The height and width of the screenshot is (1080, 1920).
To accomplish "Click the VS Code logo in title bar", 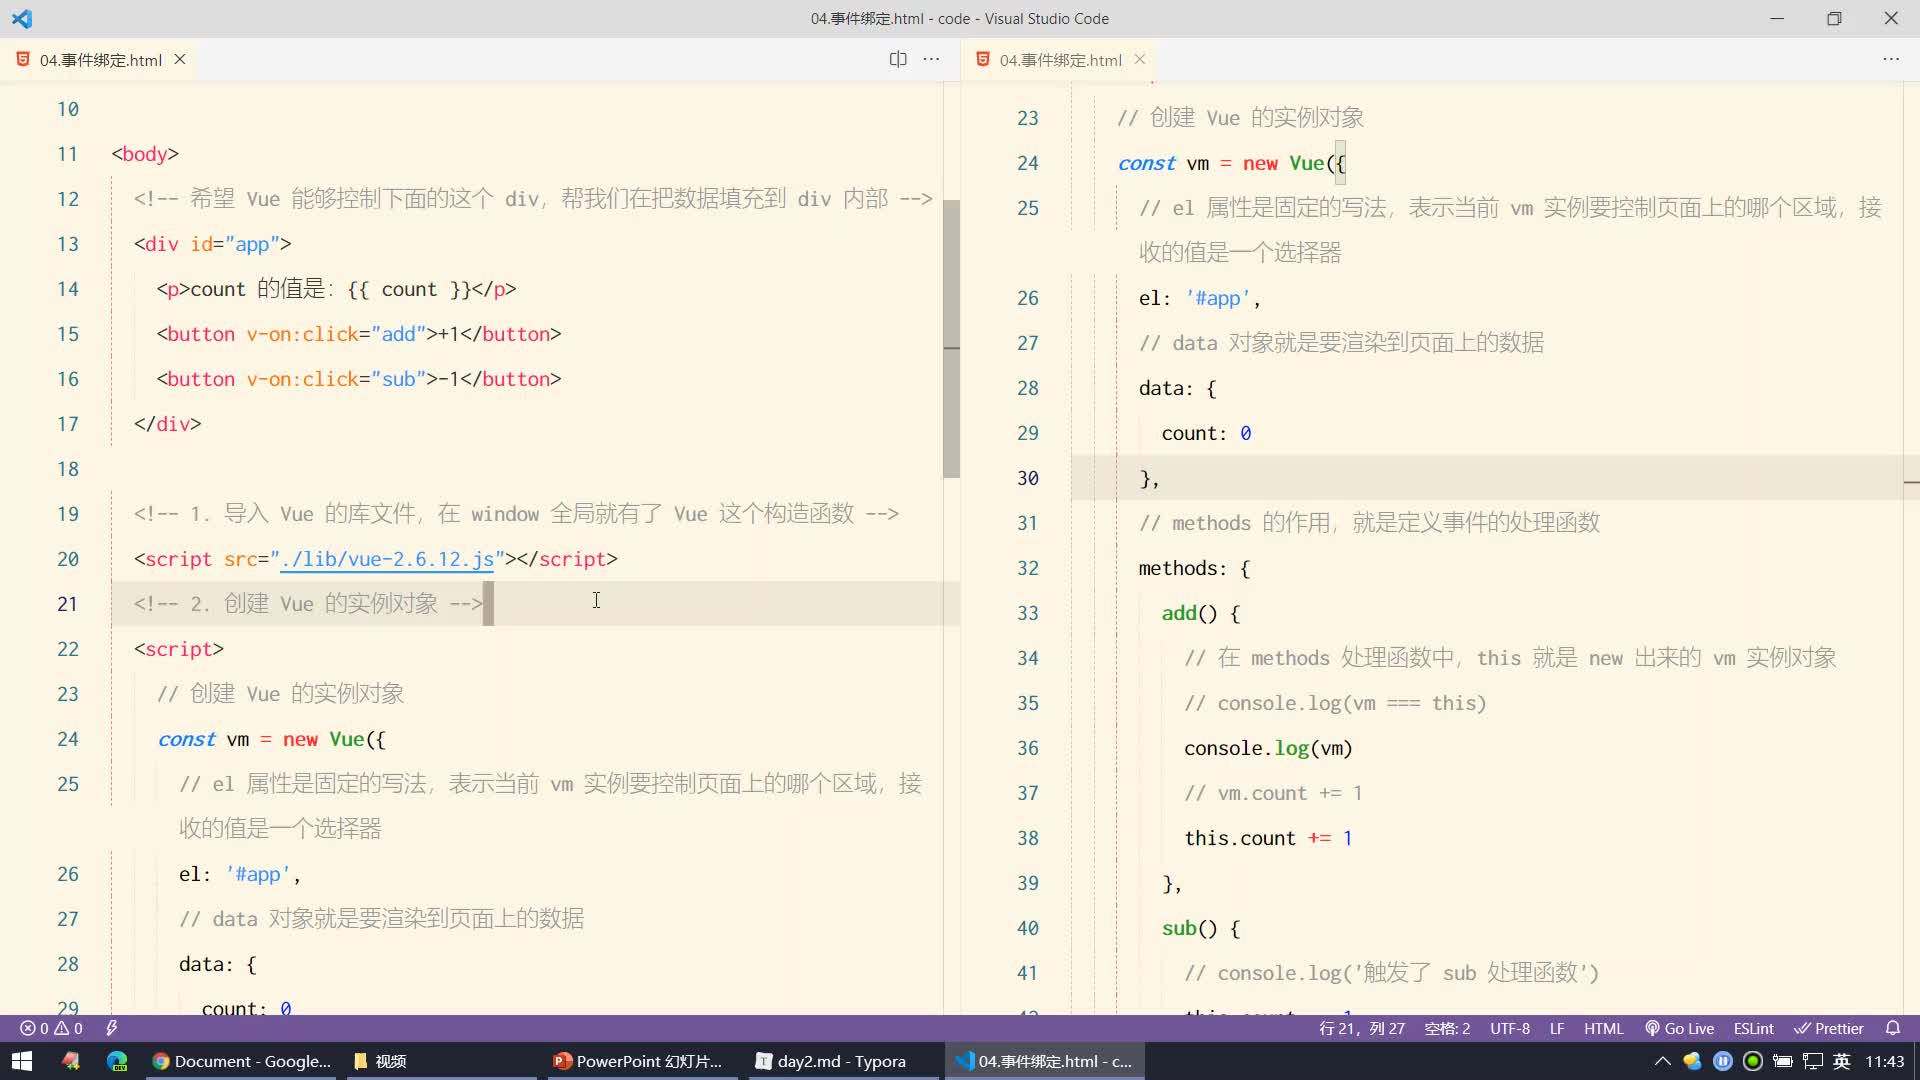I will point(22,18).
